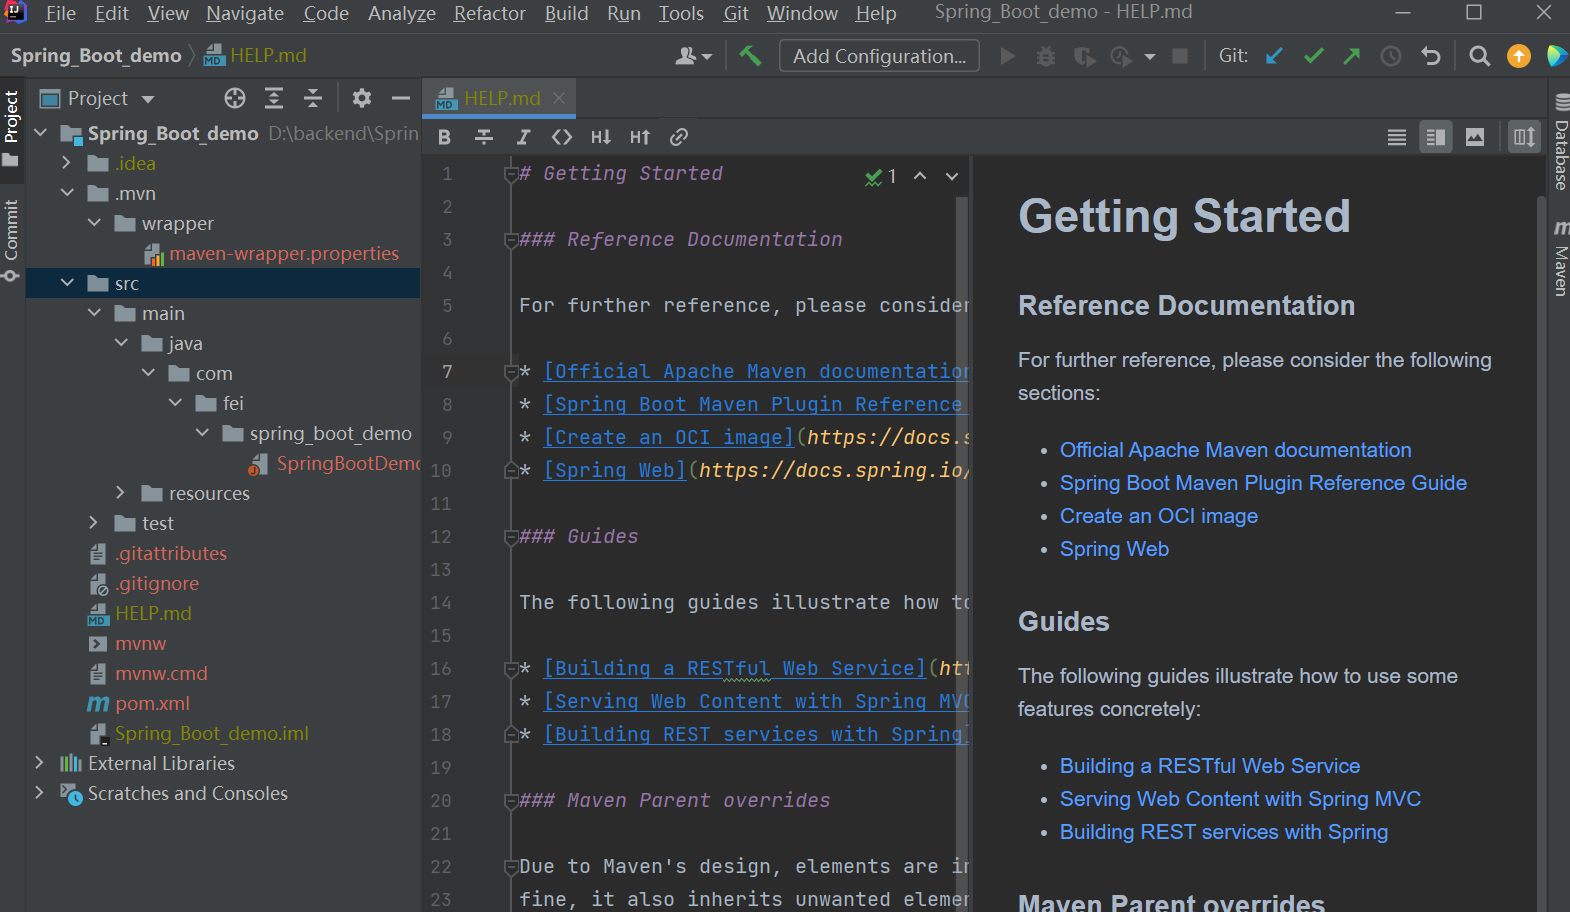Switch to preview-only view mode
The image size is (1570, 912).
tap(1475, 137)
